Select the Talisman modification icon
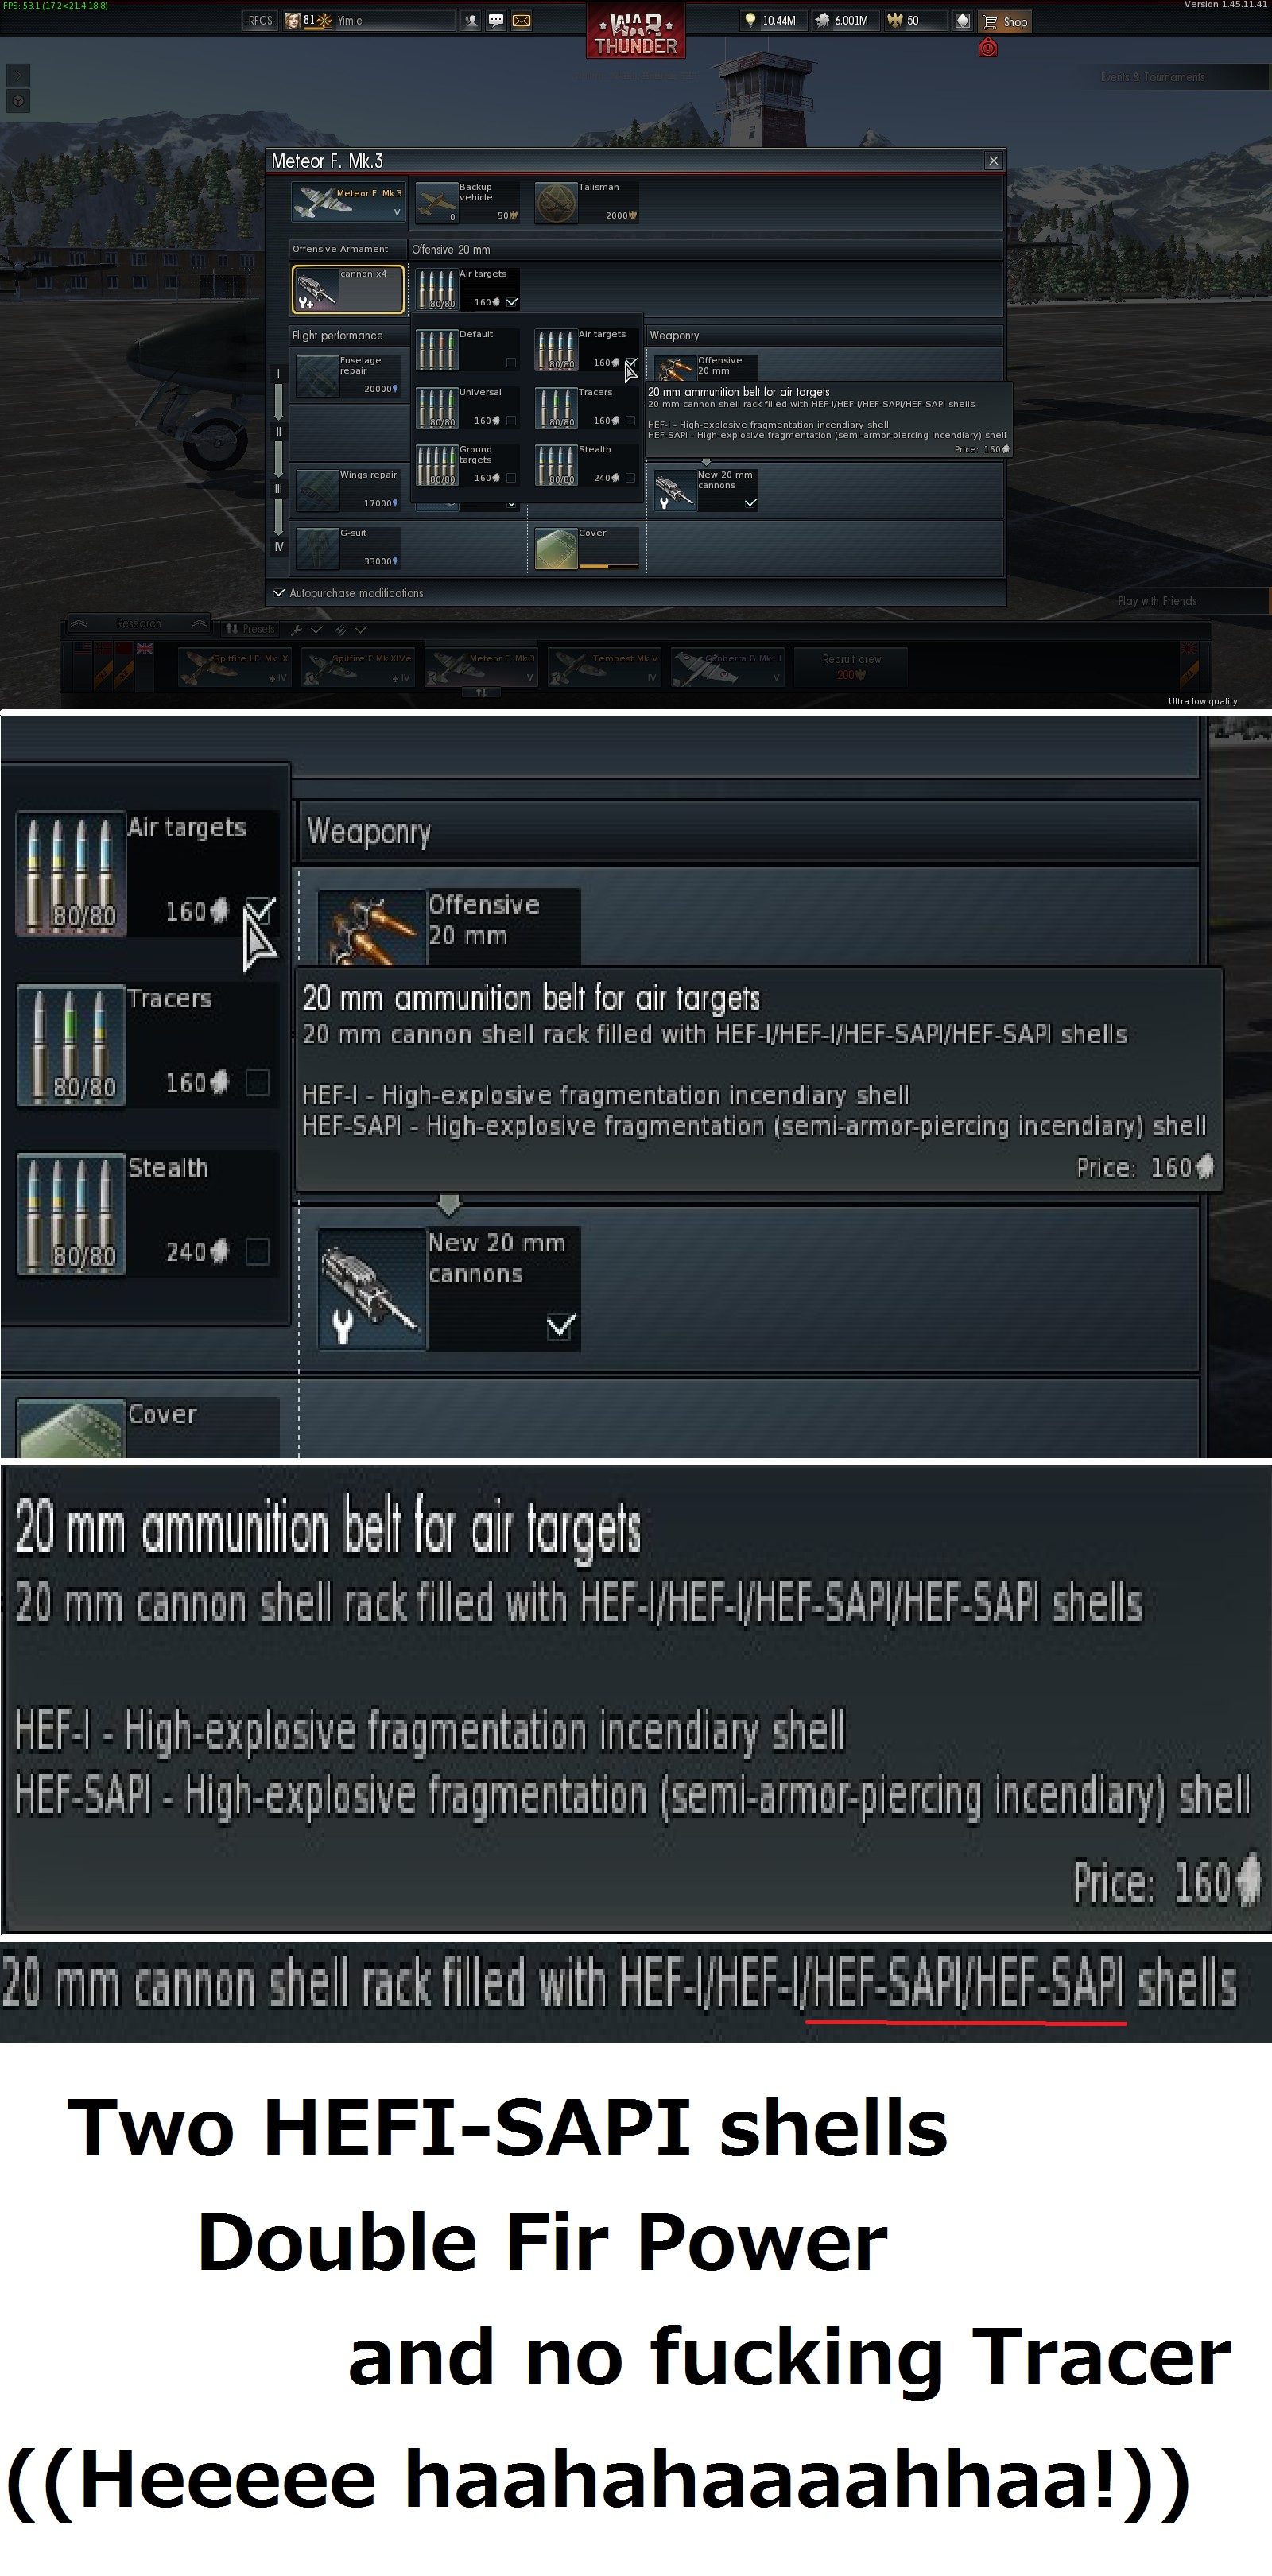This screenshot has width=1272, height=2576. pyautogui.click(x=556, y=203)
